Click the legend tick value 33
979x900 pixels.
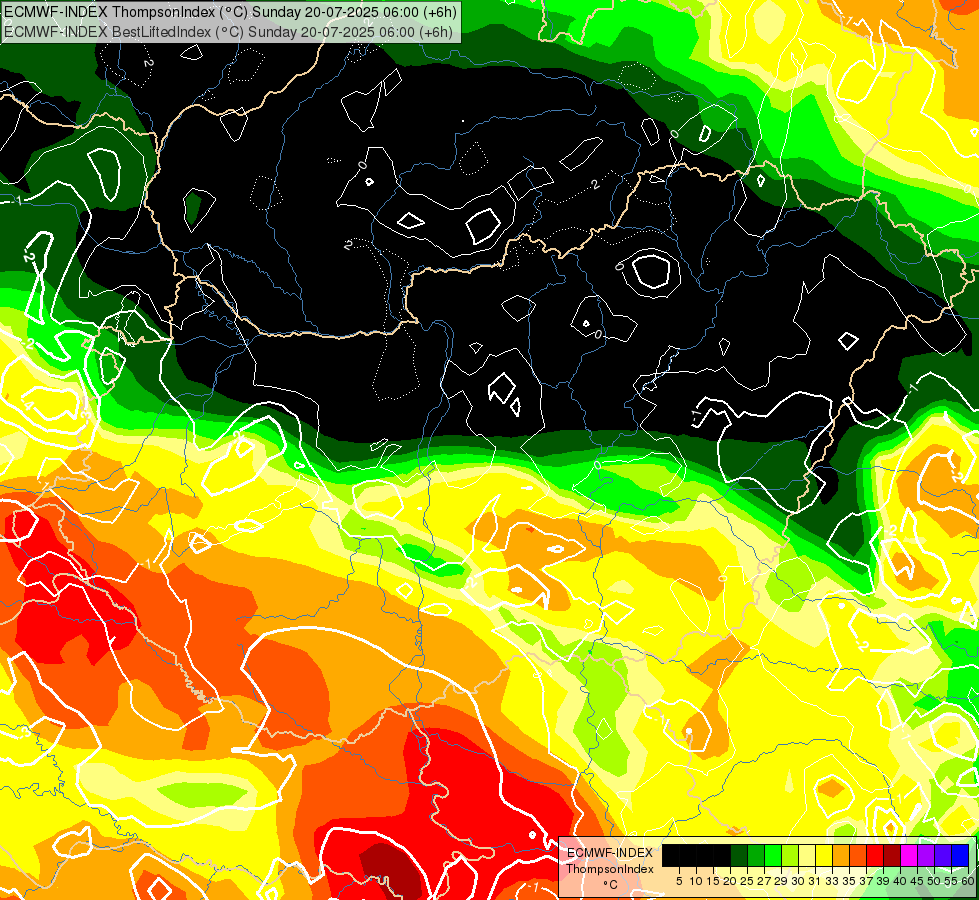[x=832, y=881]
